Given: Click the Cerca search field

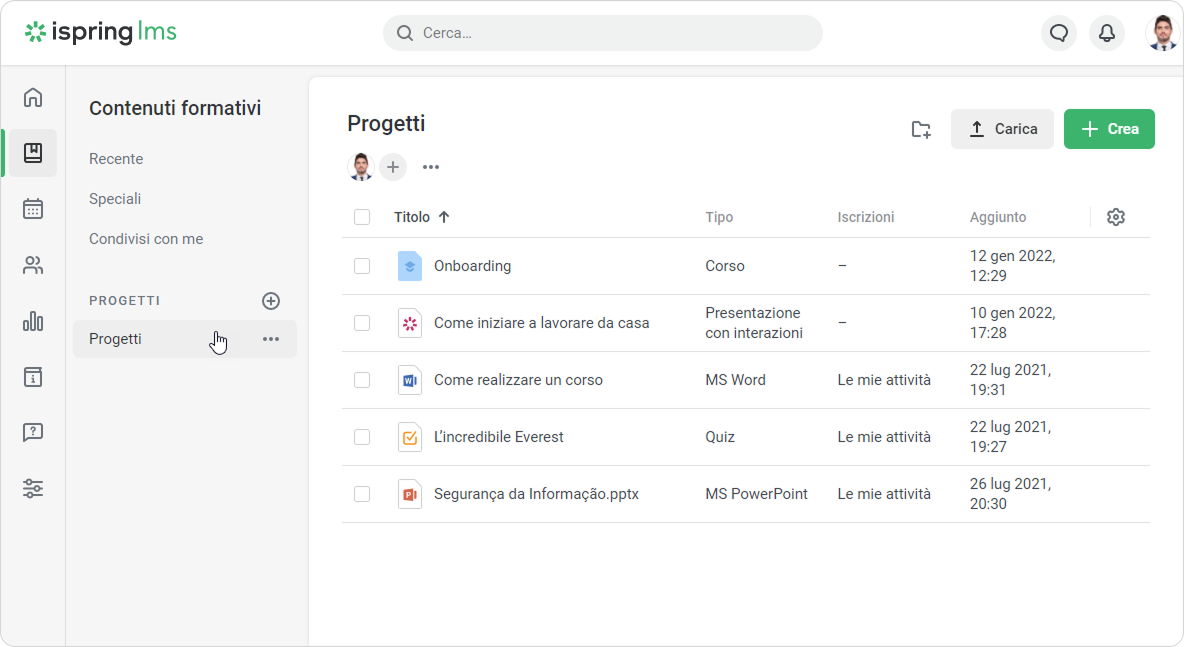Looking at the screenshot, I should pos(602,33).
